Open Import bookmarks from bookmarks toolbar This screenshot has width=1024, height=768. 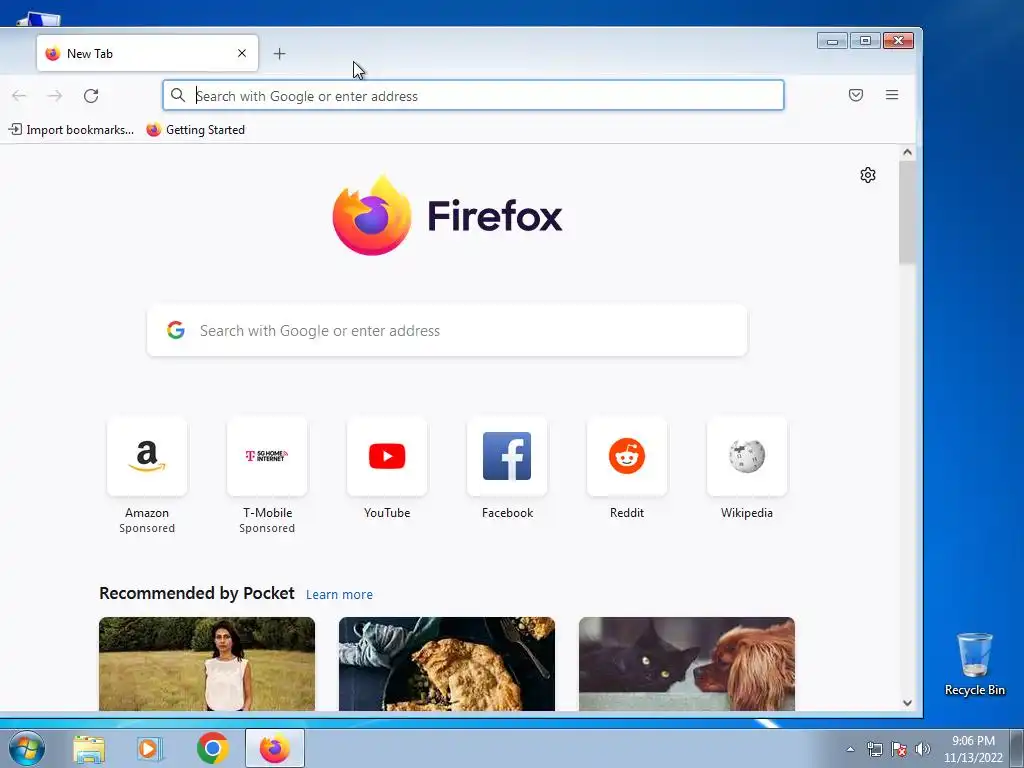[x=71, y=130]
